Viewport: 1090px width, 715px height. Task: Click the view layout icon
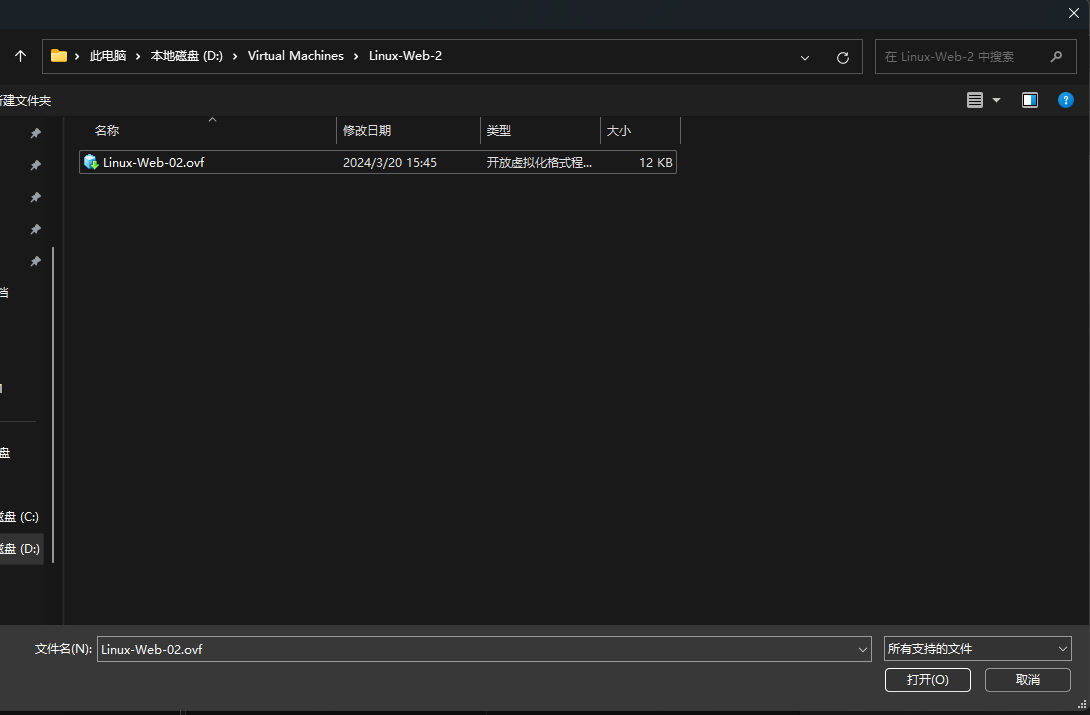975,100
